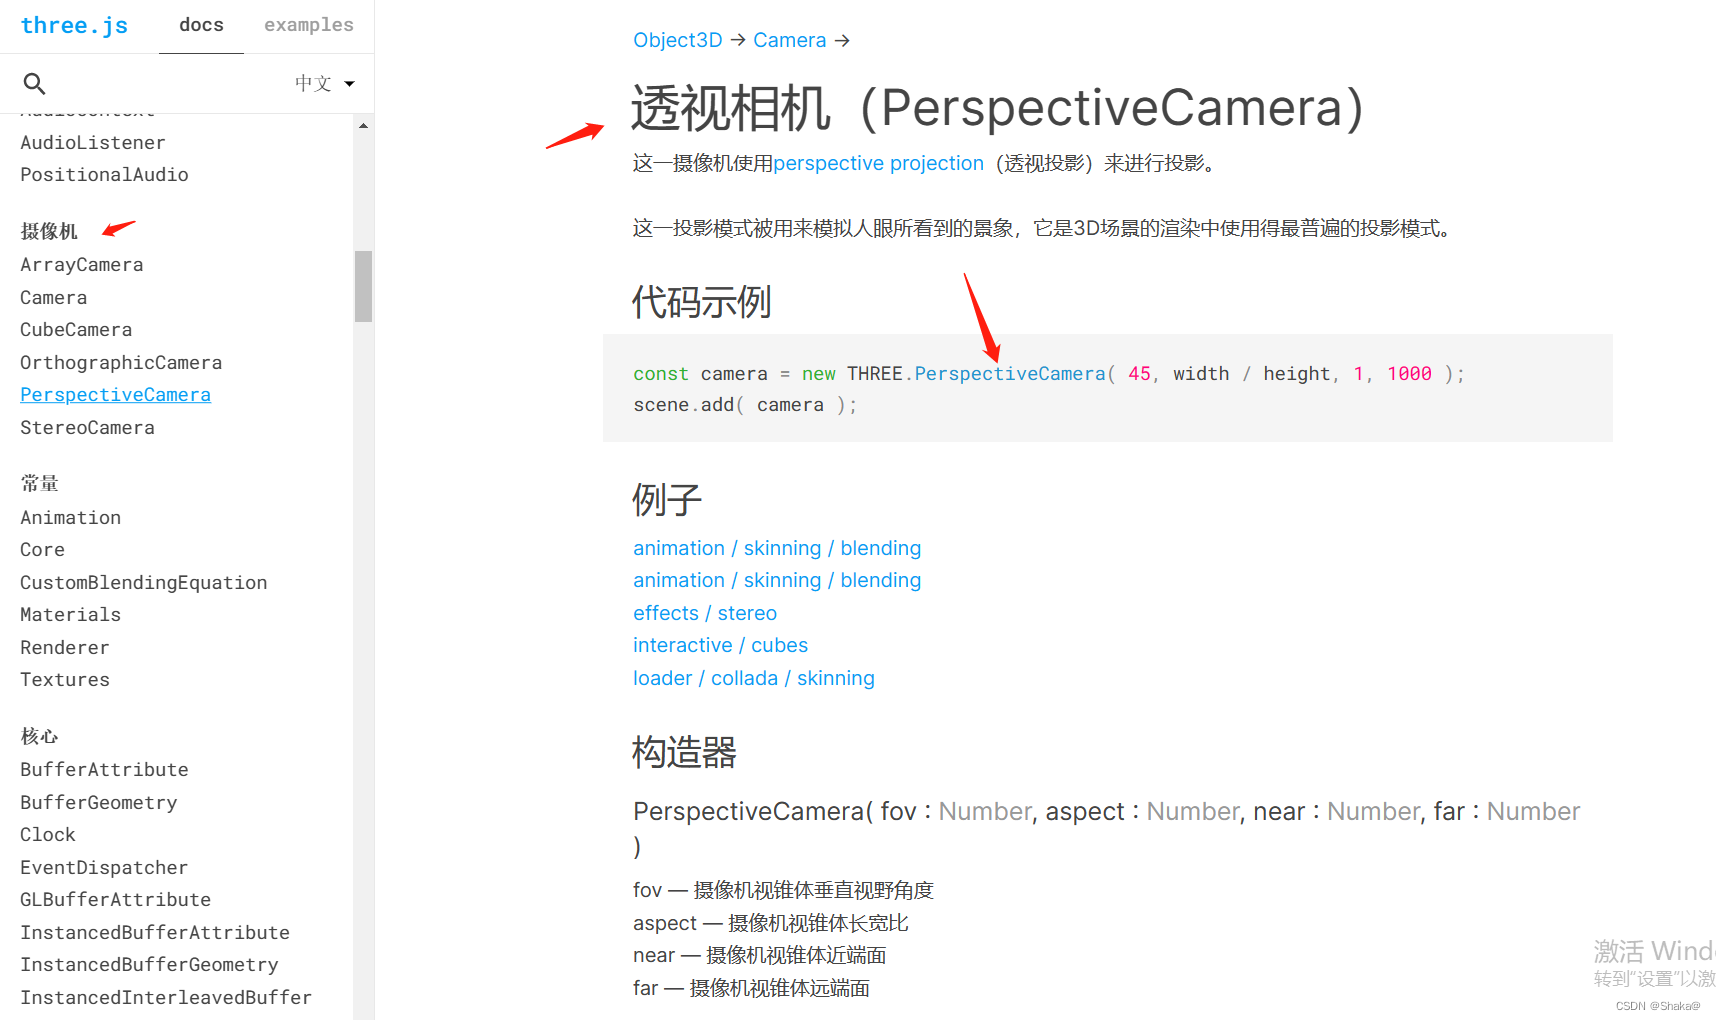
Task: Click the fov Number type link
Action: [x=984, y=811]
